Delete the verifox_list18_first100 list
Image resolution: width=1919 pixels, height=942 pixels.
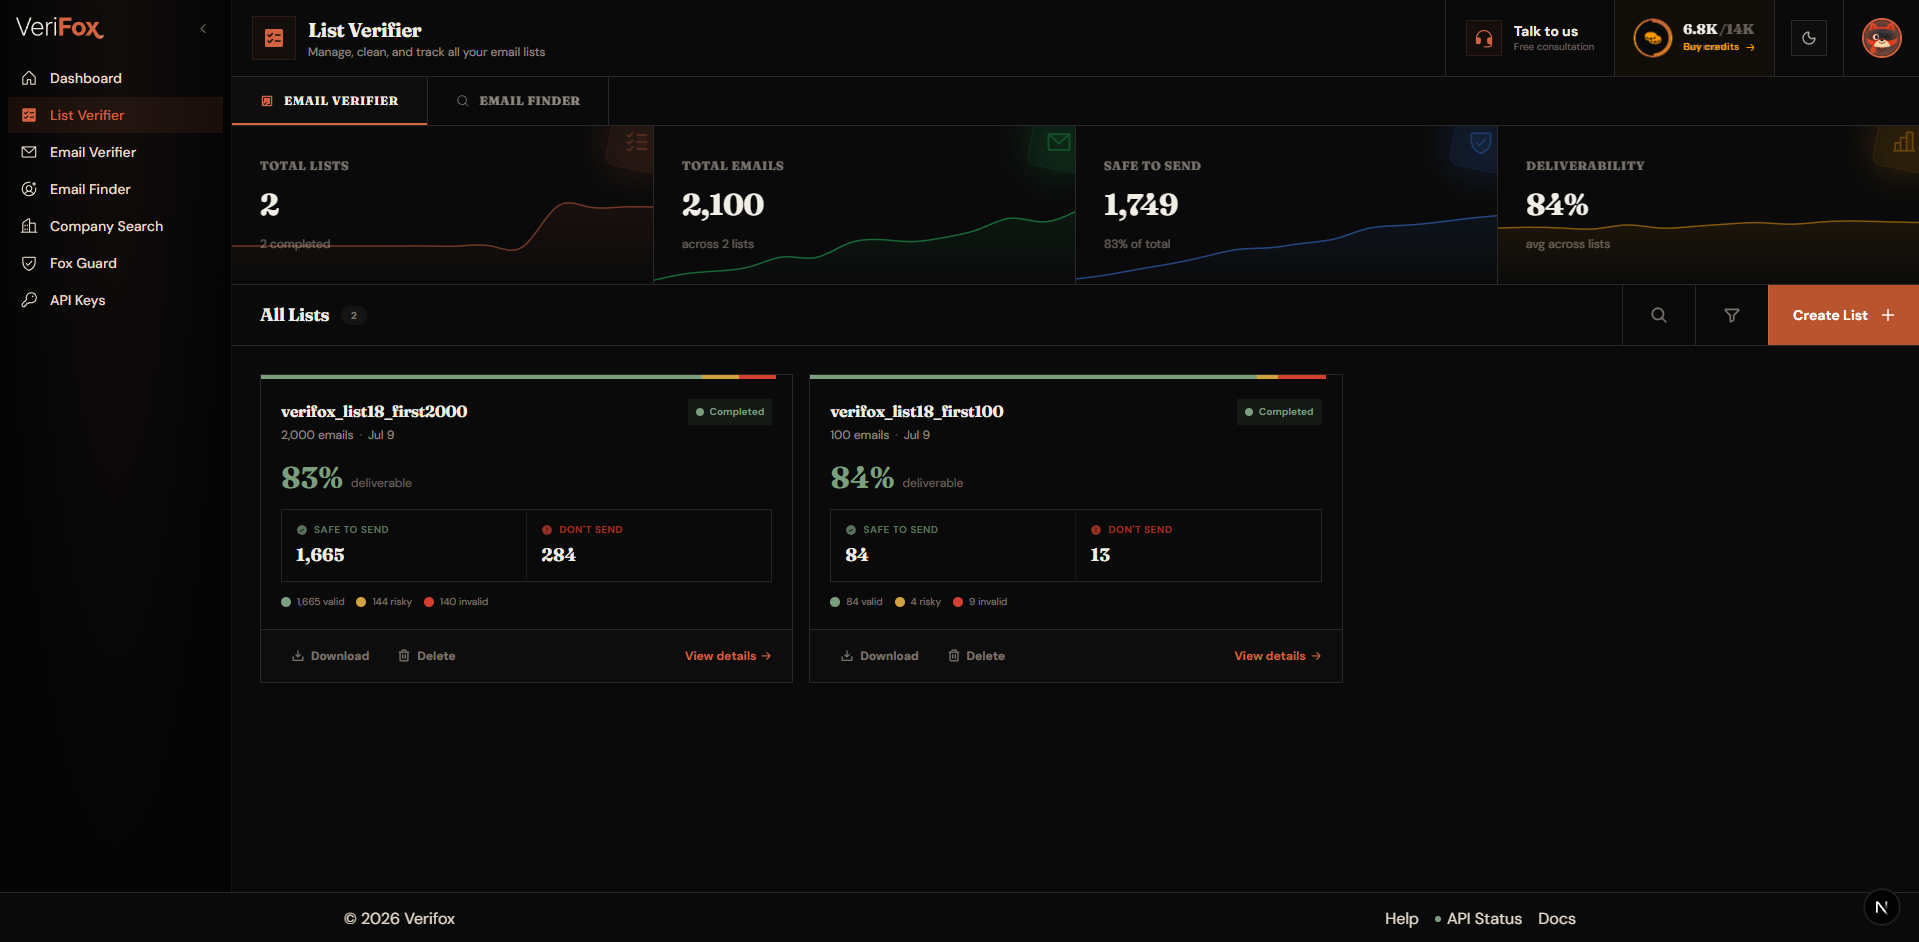pyautogui.click(x=976, y=656)
